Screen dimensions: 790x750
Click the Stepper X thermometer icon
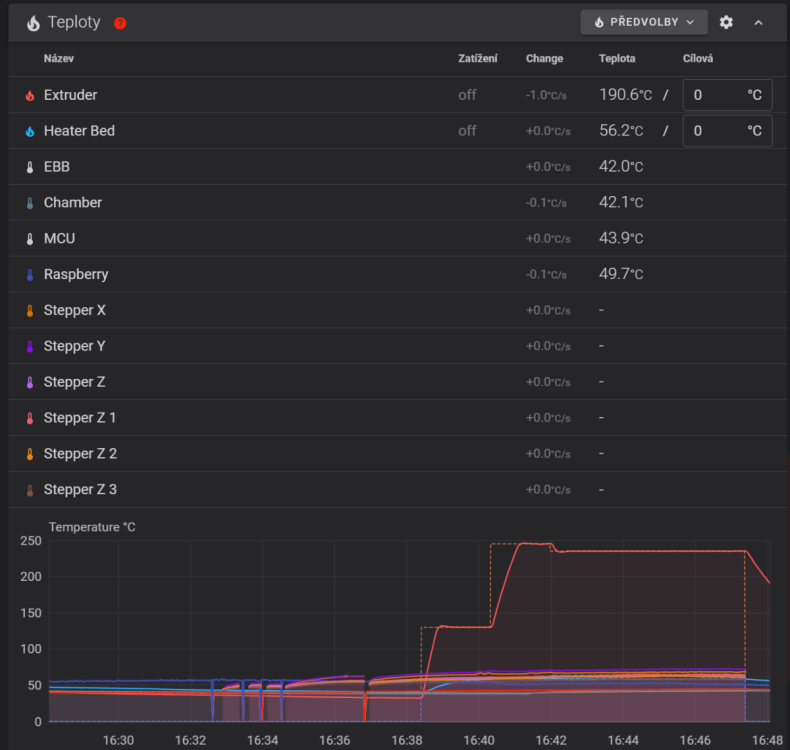coord(30,310)
